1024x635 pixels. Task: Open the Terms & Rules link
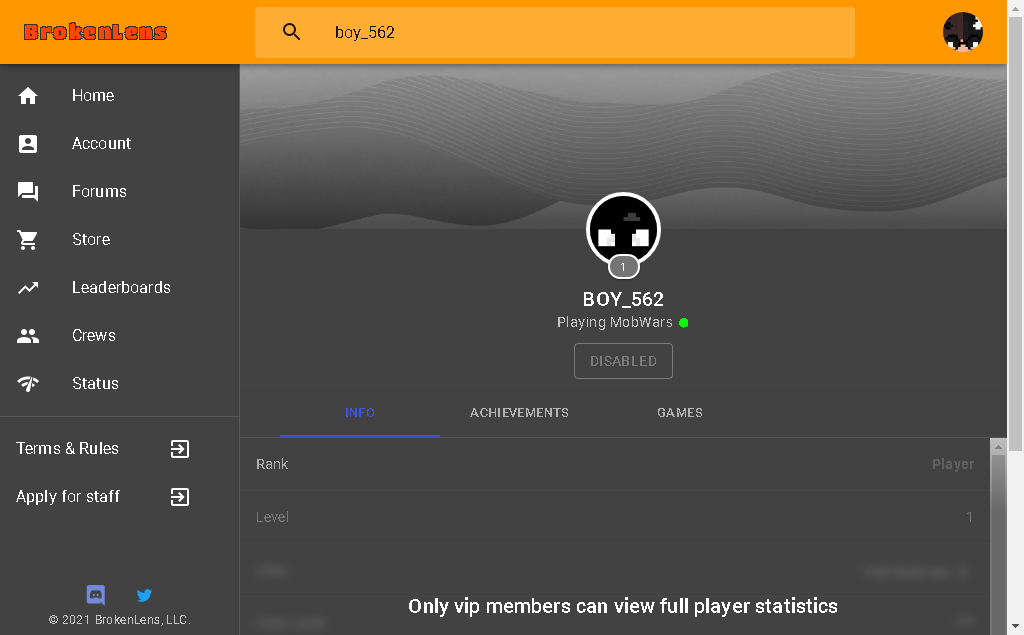pos(67,449)
